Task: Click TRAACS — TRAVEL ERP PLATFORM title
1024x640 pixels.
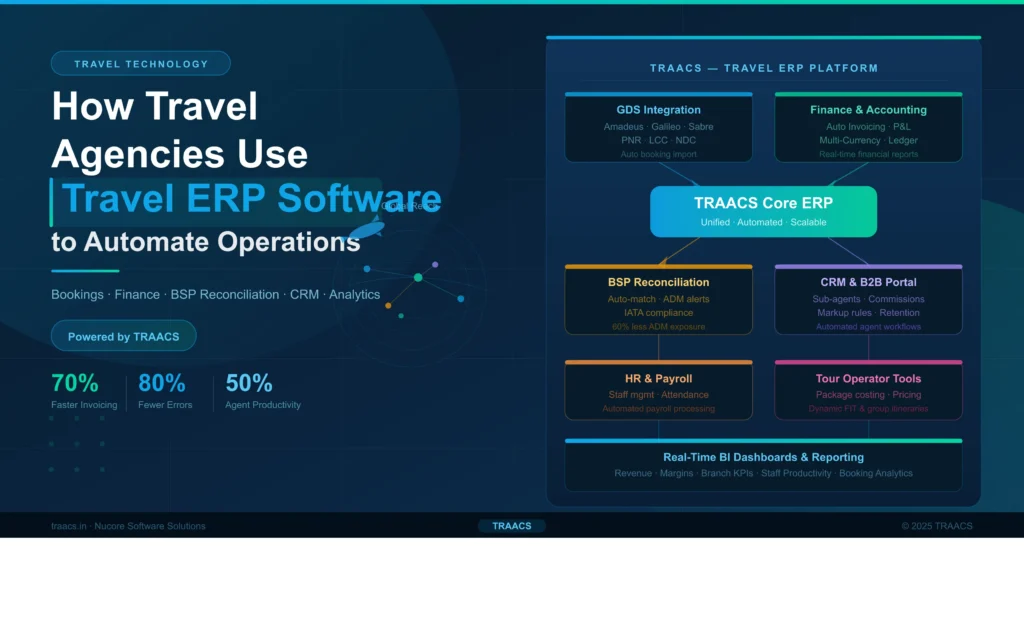Action: click(x=763, y=68)
